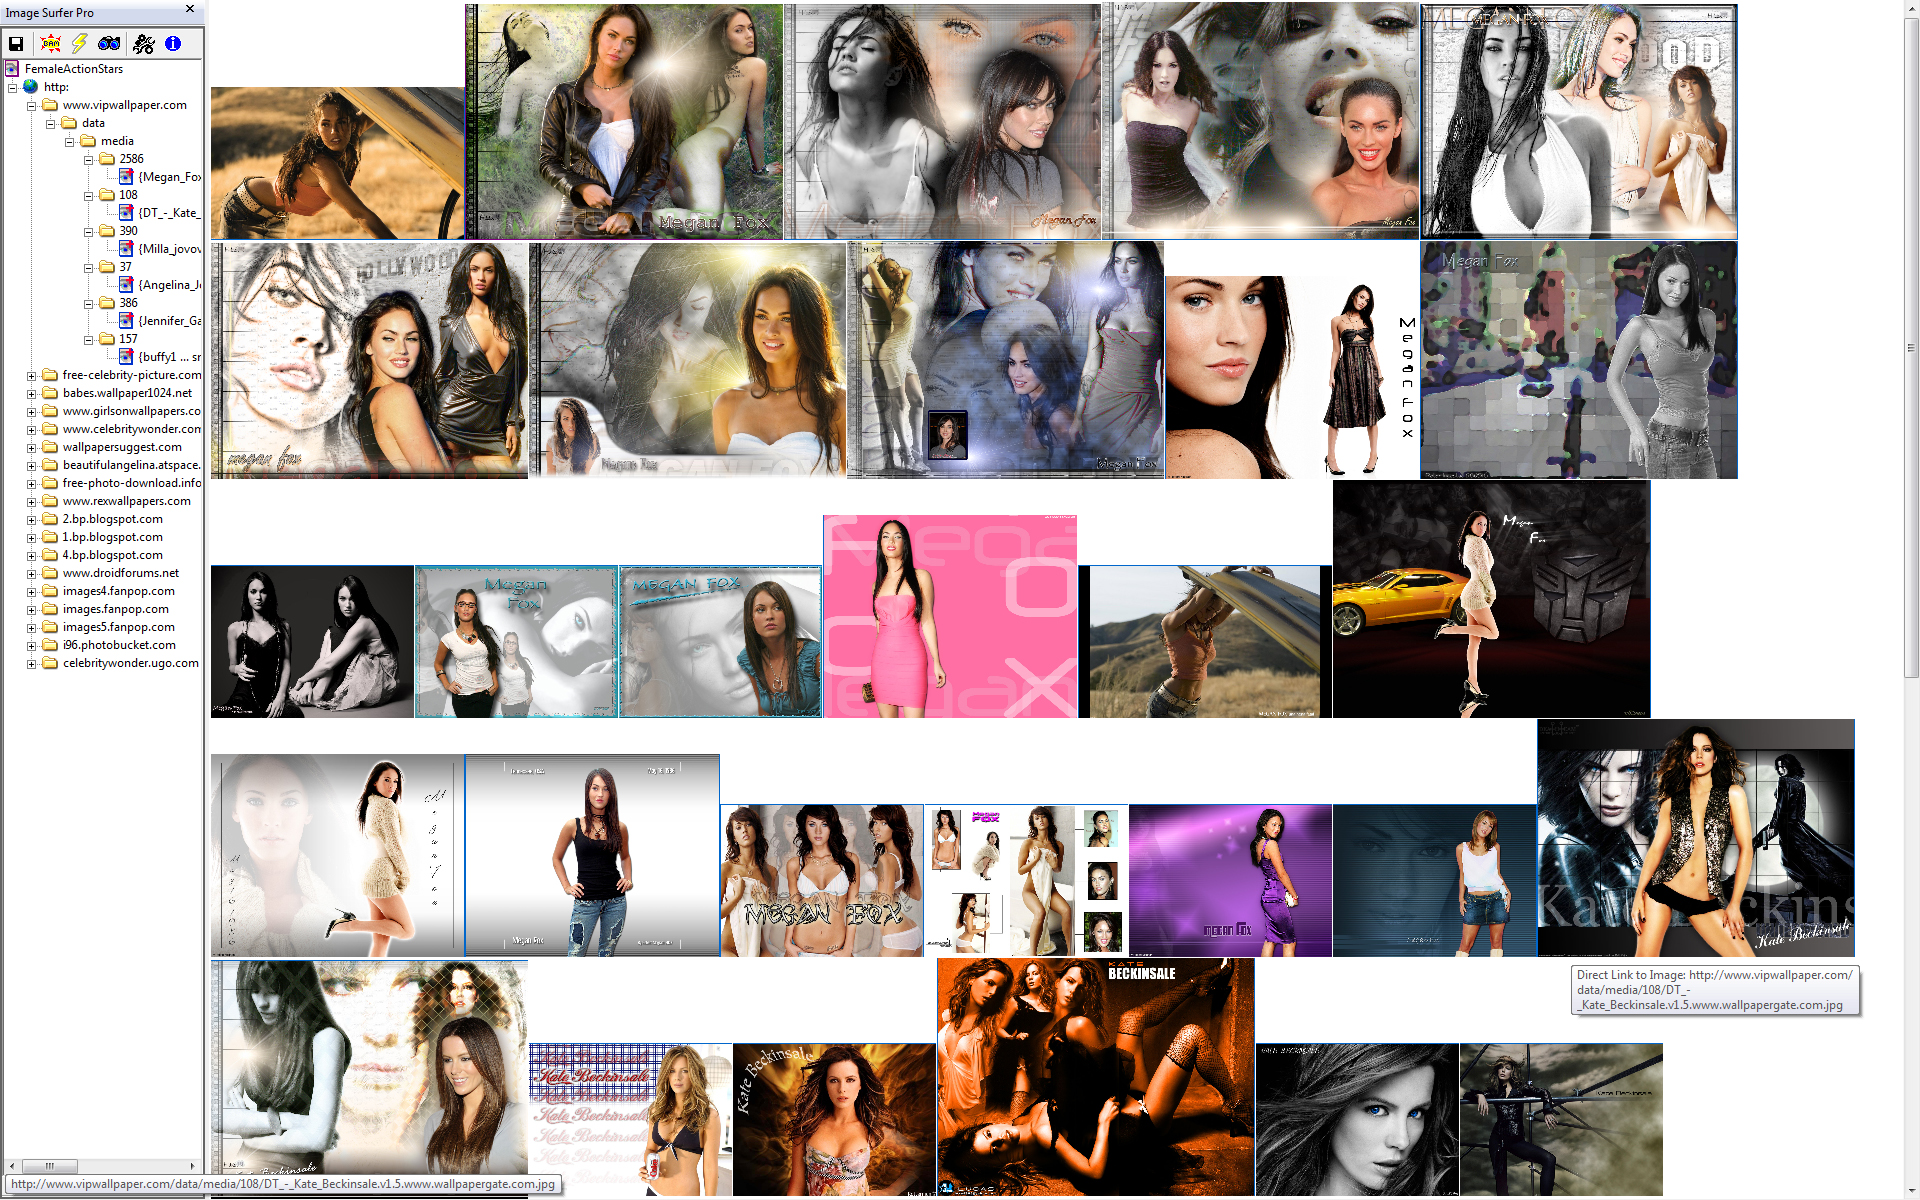1920x1200 pixels.
Task: Open the thumbnail with outlined 'MEGAN FOX' text
Action: [x=822, y=881]
